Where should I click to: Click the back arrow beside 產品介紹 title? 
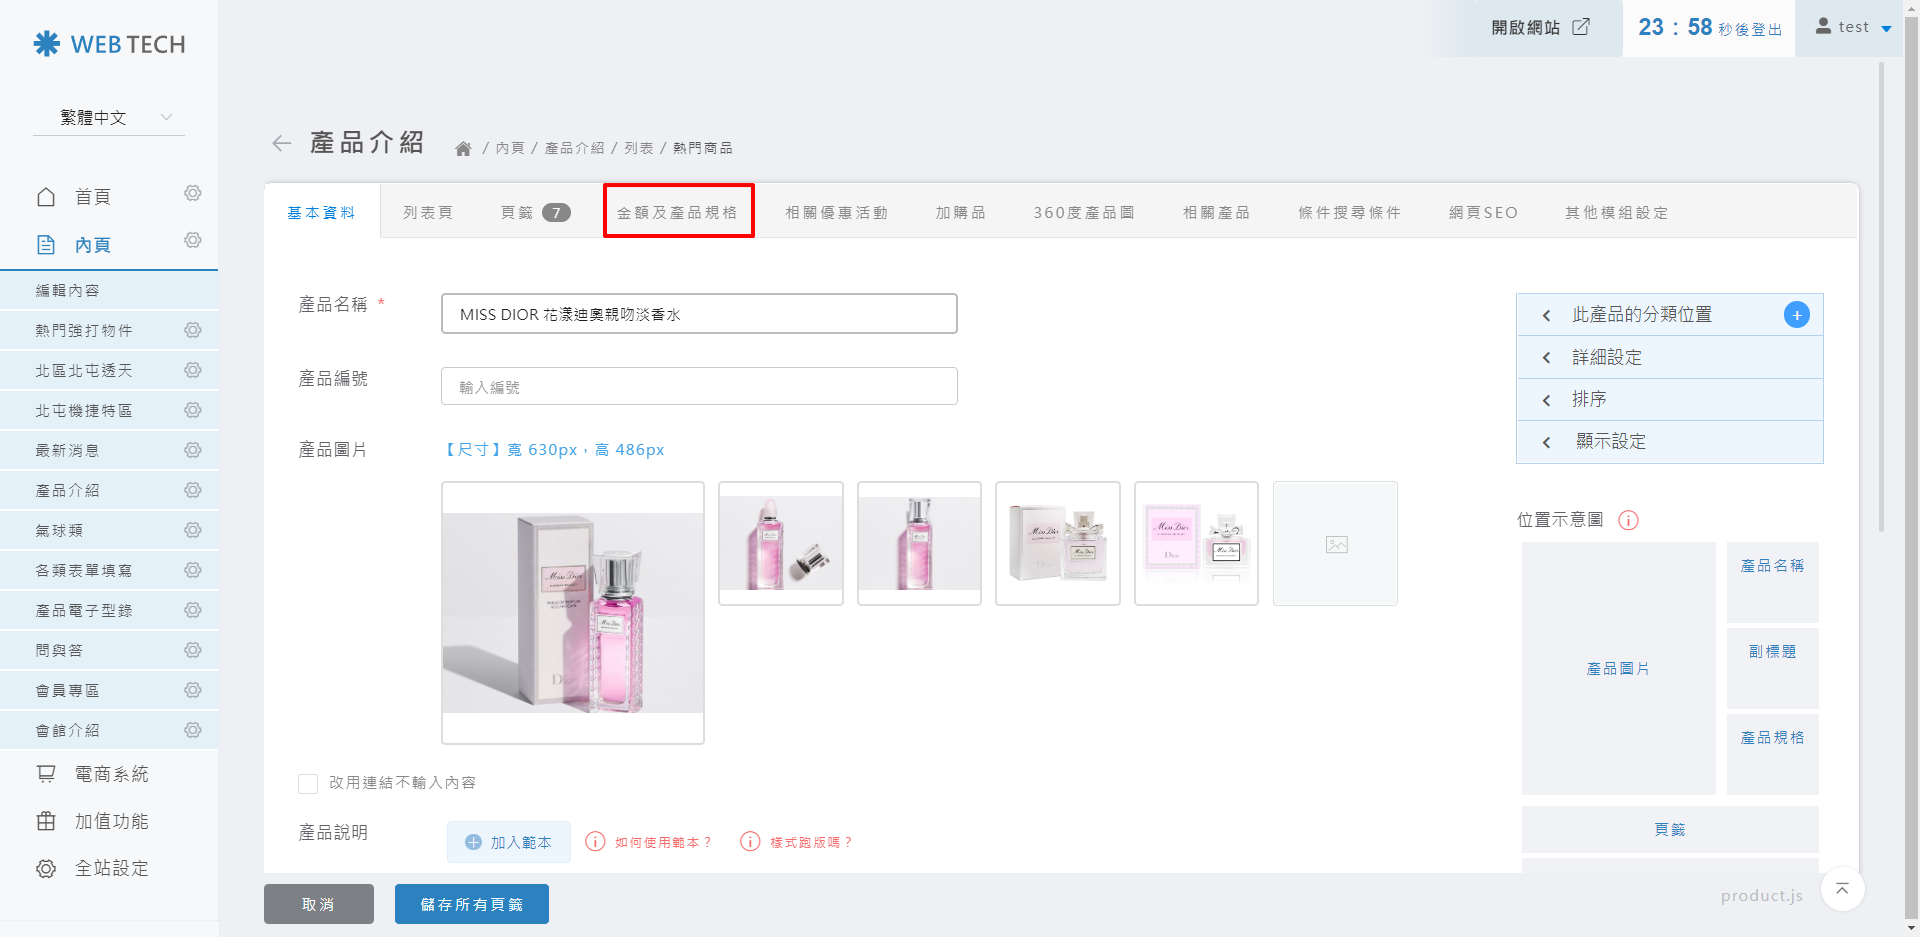coord(282,144)
